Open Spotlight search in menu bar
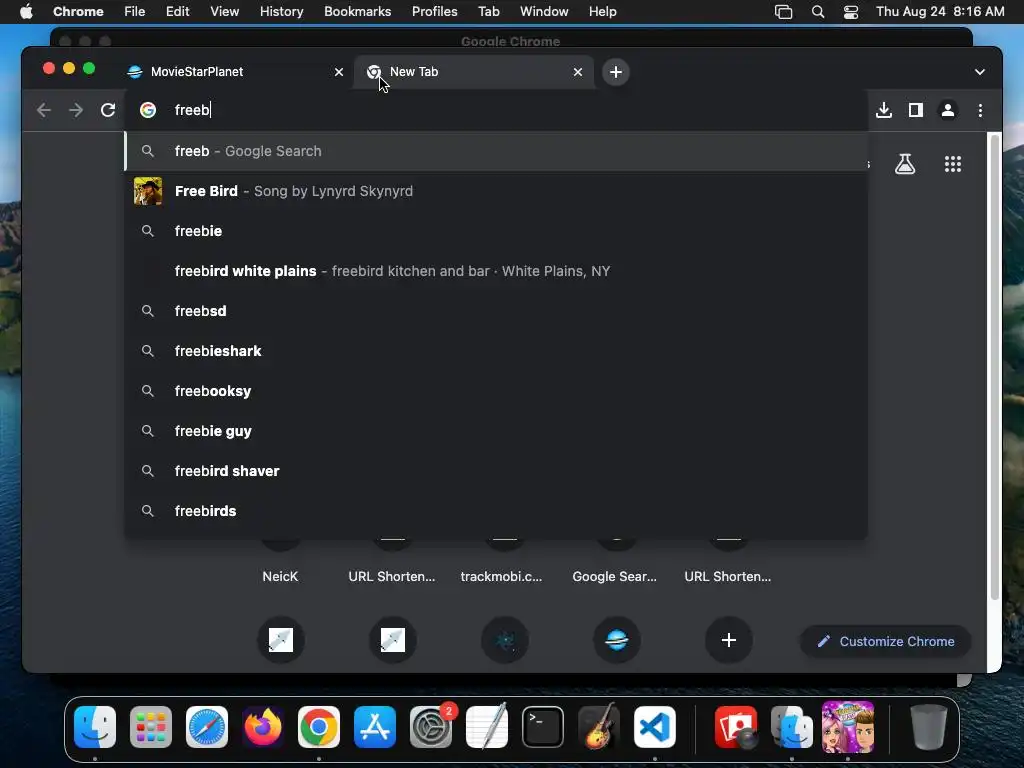The height and width of the screenshot is (768, 1024). pyautogui.click(x=818, y=12)
